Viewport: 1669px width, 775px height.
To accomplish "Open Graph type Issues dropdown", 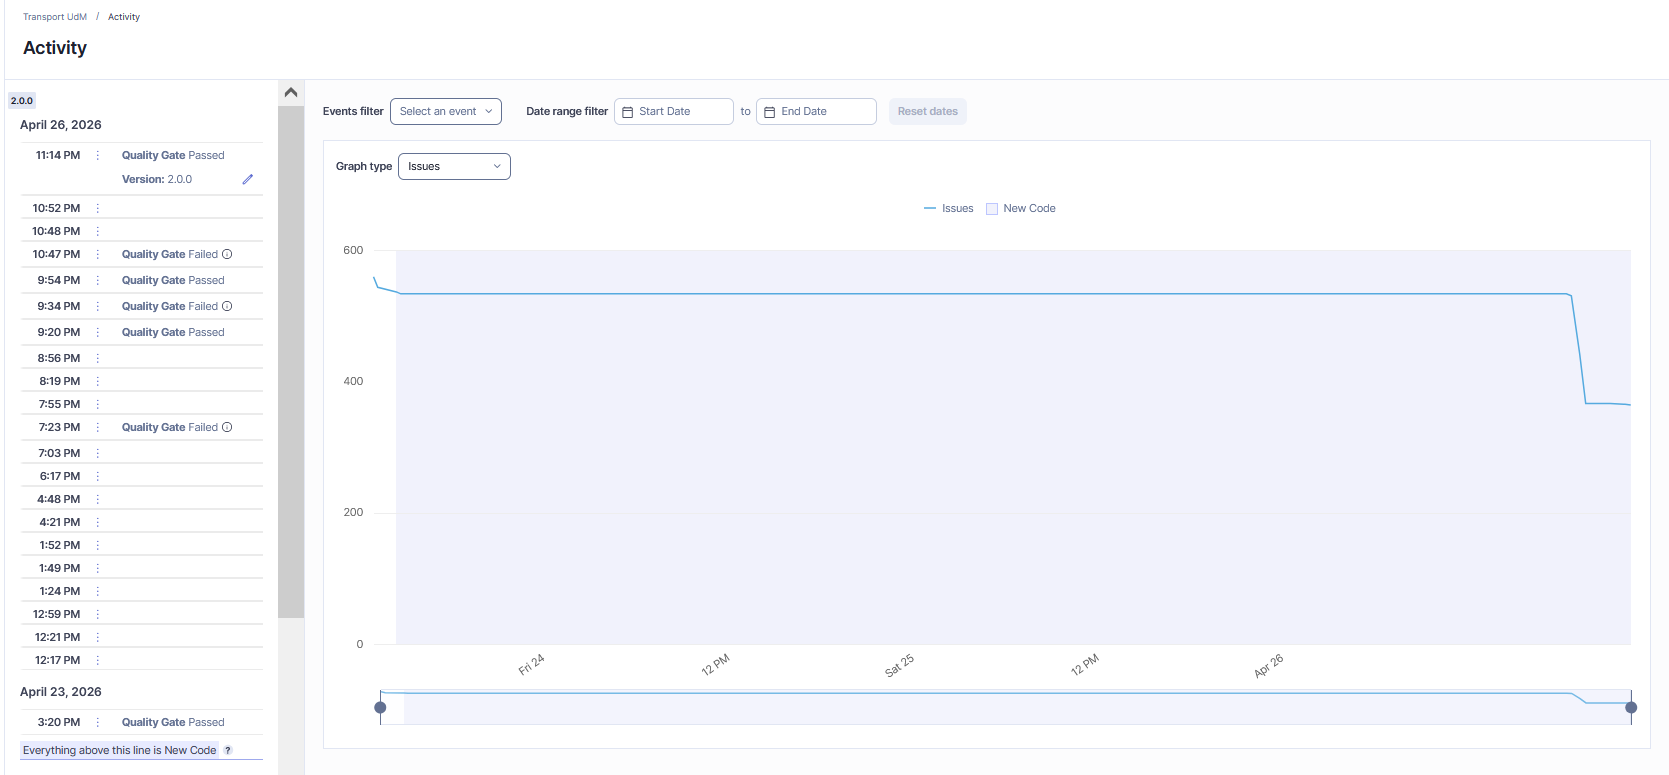I will (x=454, y=166).
